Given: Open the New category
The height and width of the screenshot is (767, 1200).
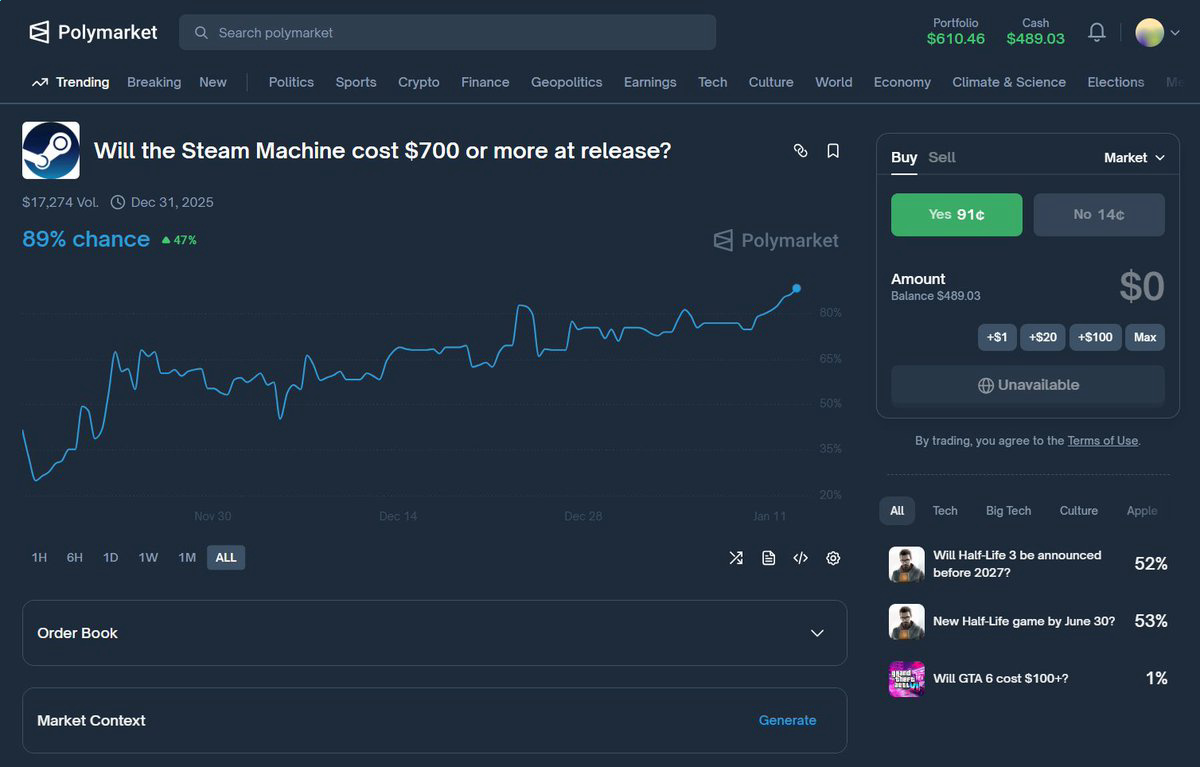Looking at the screenshot, I should (x=213, y=82).
